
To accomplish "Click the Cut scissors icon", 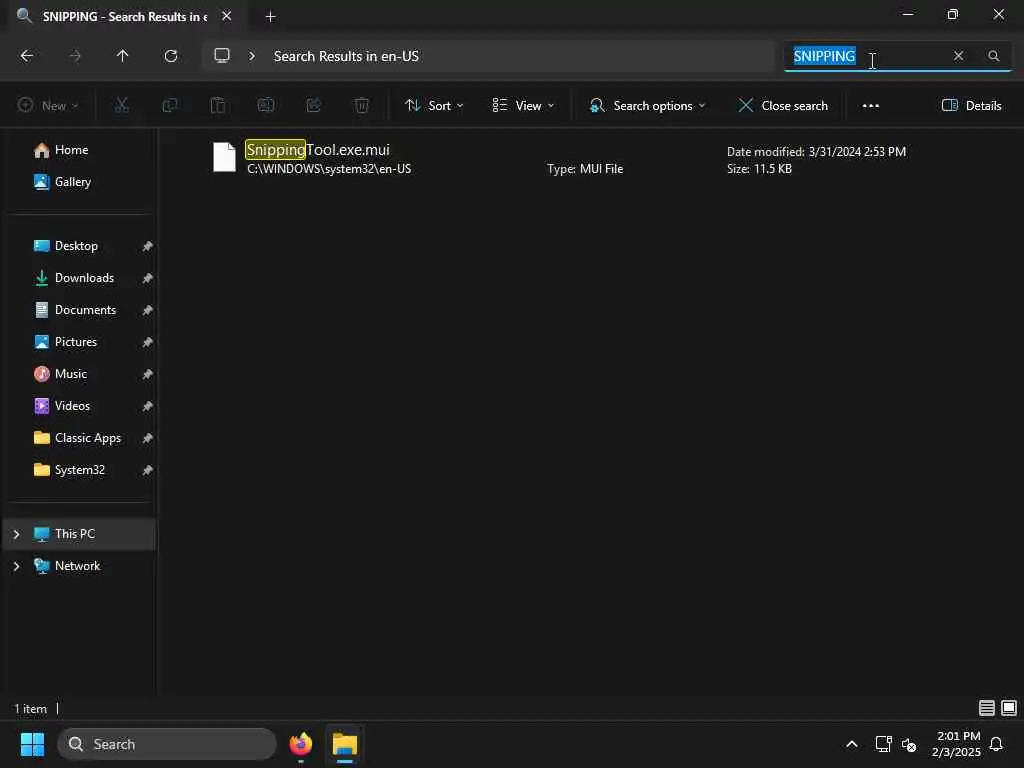I will point(122,105).
